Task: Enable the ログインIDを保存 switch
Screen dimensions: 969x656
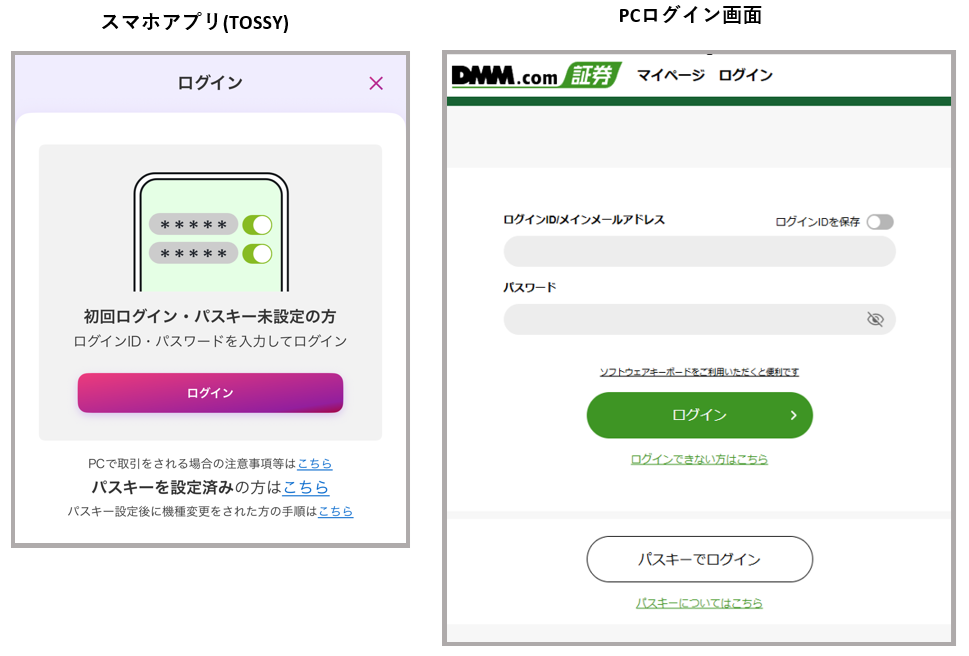Action: tap(880, 222)
